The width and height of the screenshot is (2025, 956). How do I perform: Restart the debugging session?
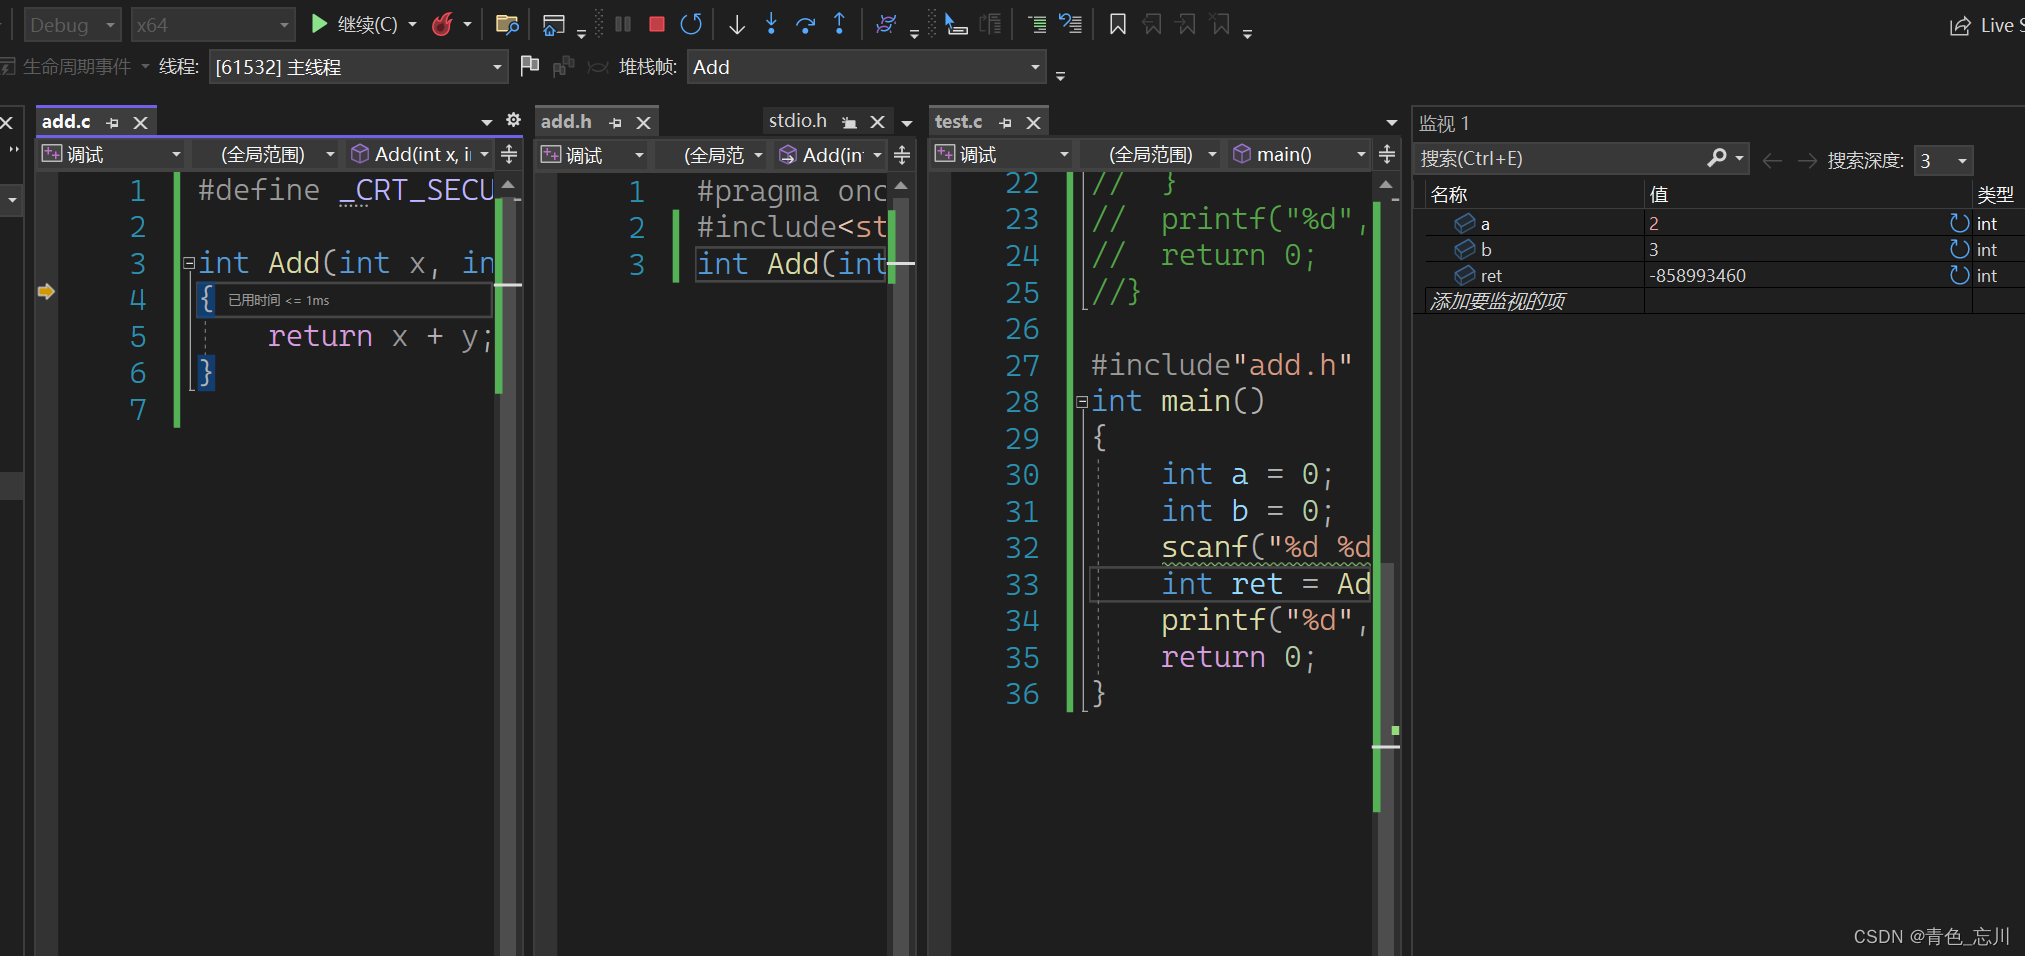(691, 24)
